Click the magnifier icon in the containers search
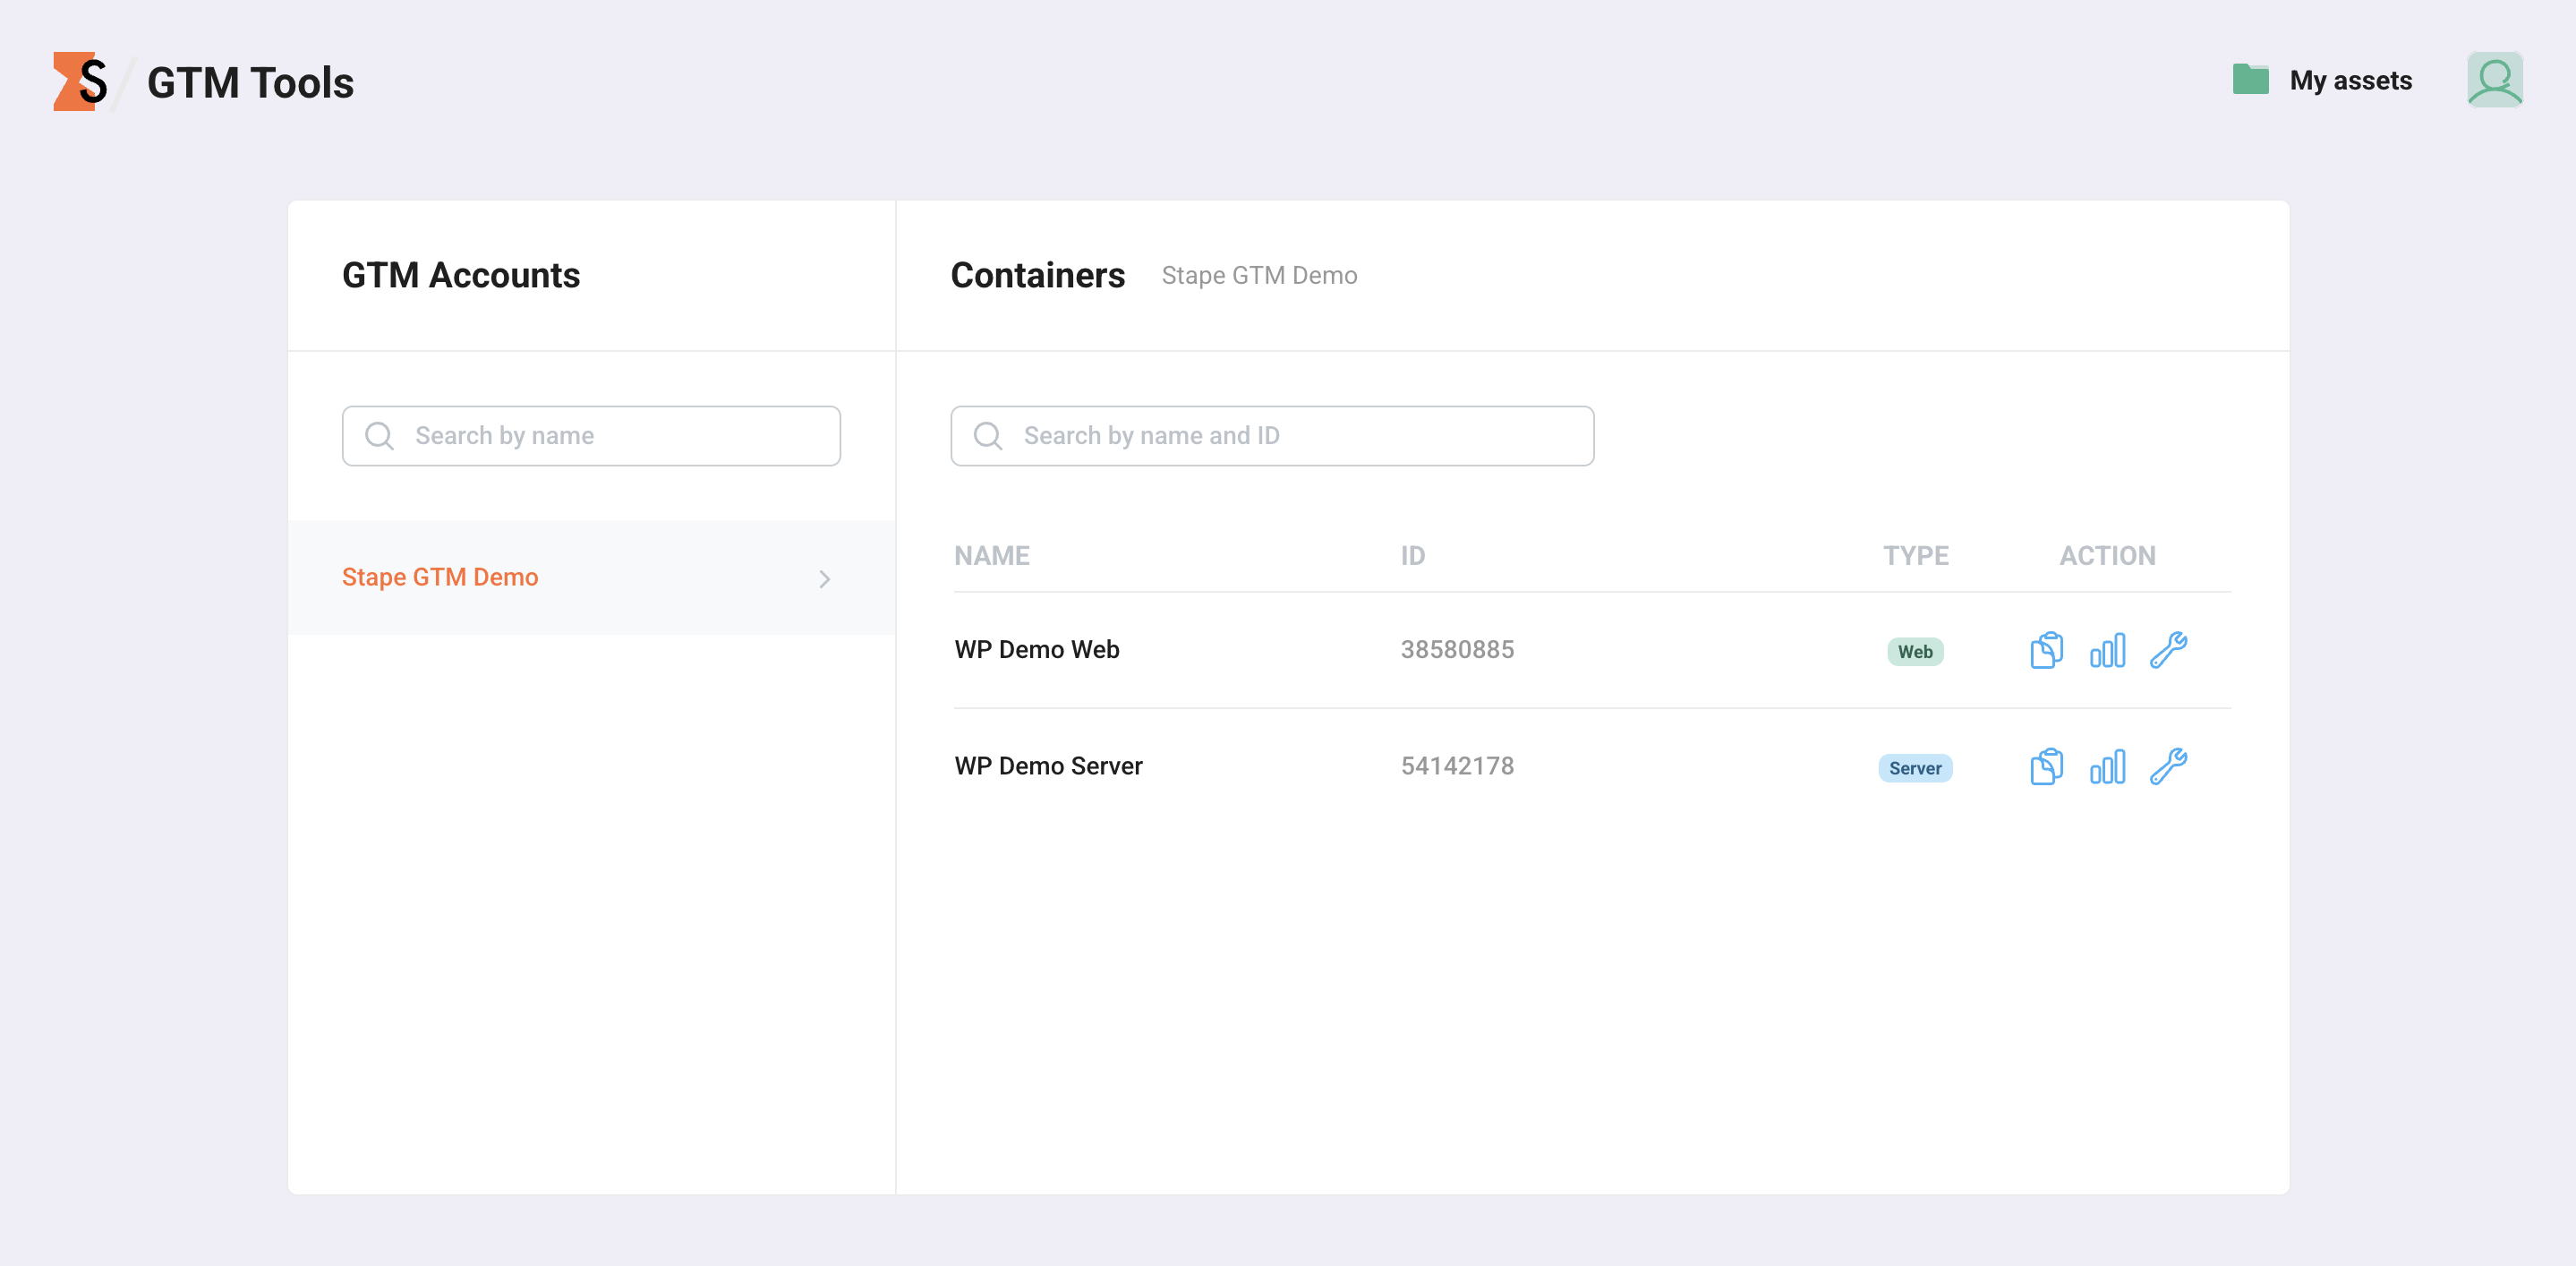This screenshot has height=1266, width=2576. click(987, 436)
